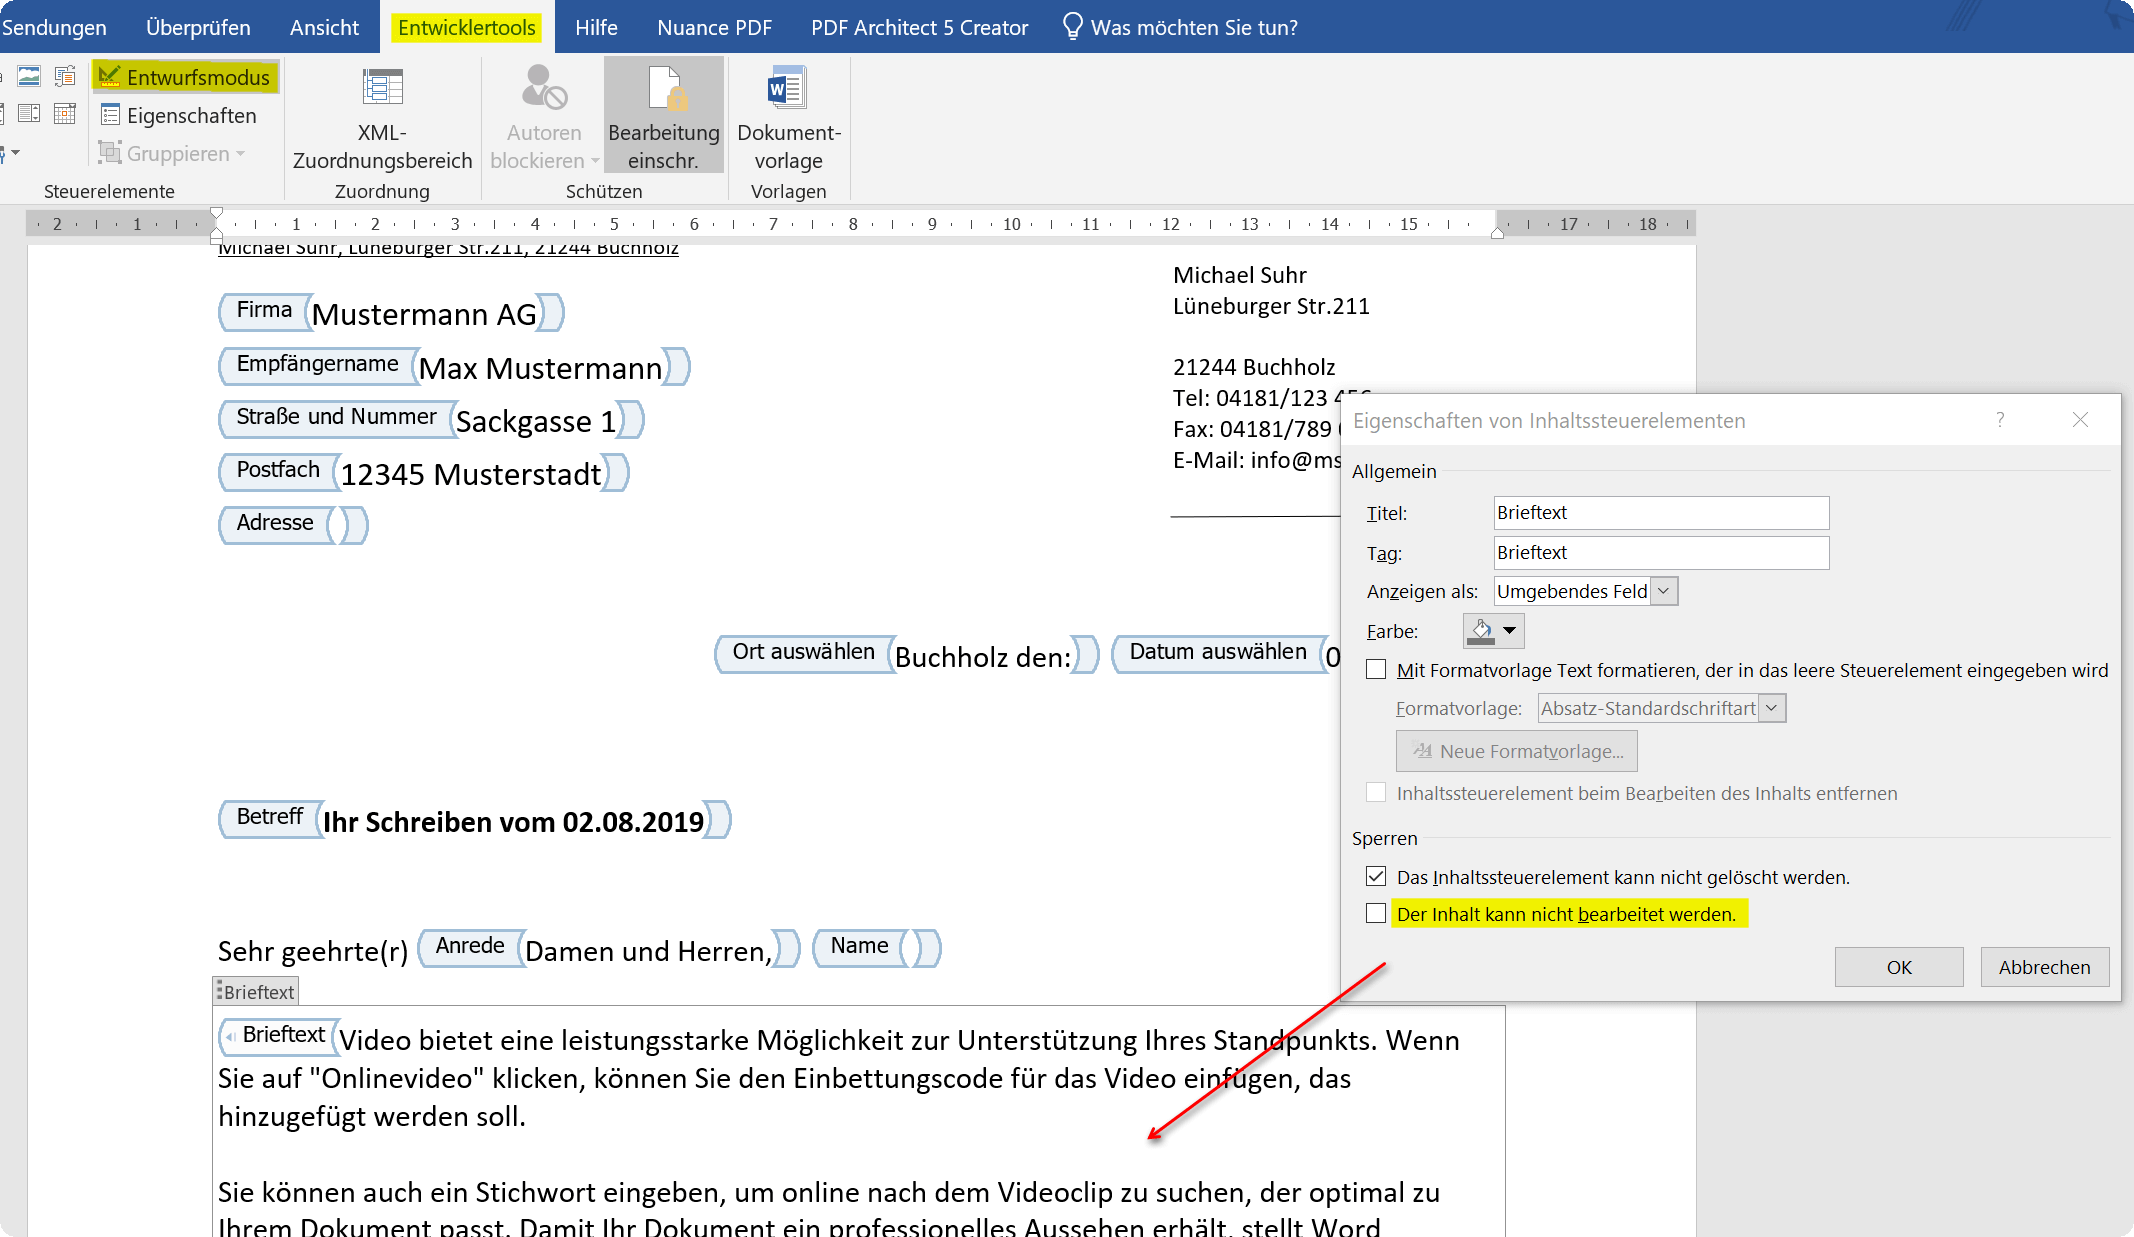This screenshot has width=2134, height=1237.
Task: Expand the Anzeigen als dropdown
Action: pyautogui.click(x=1663, y=591)
